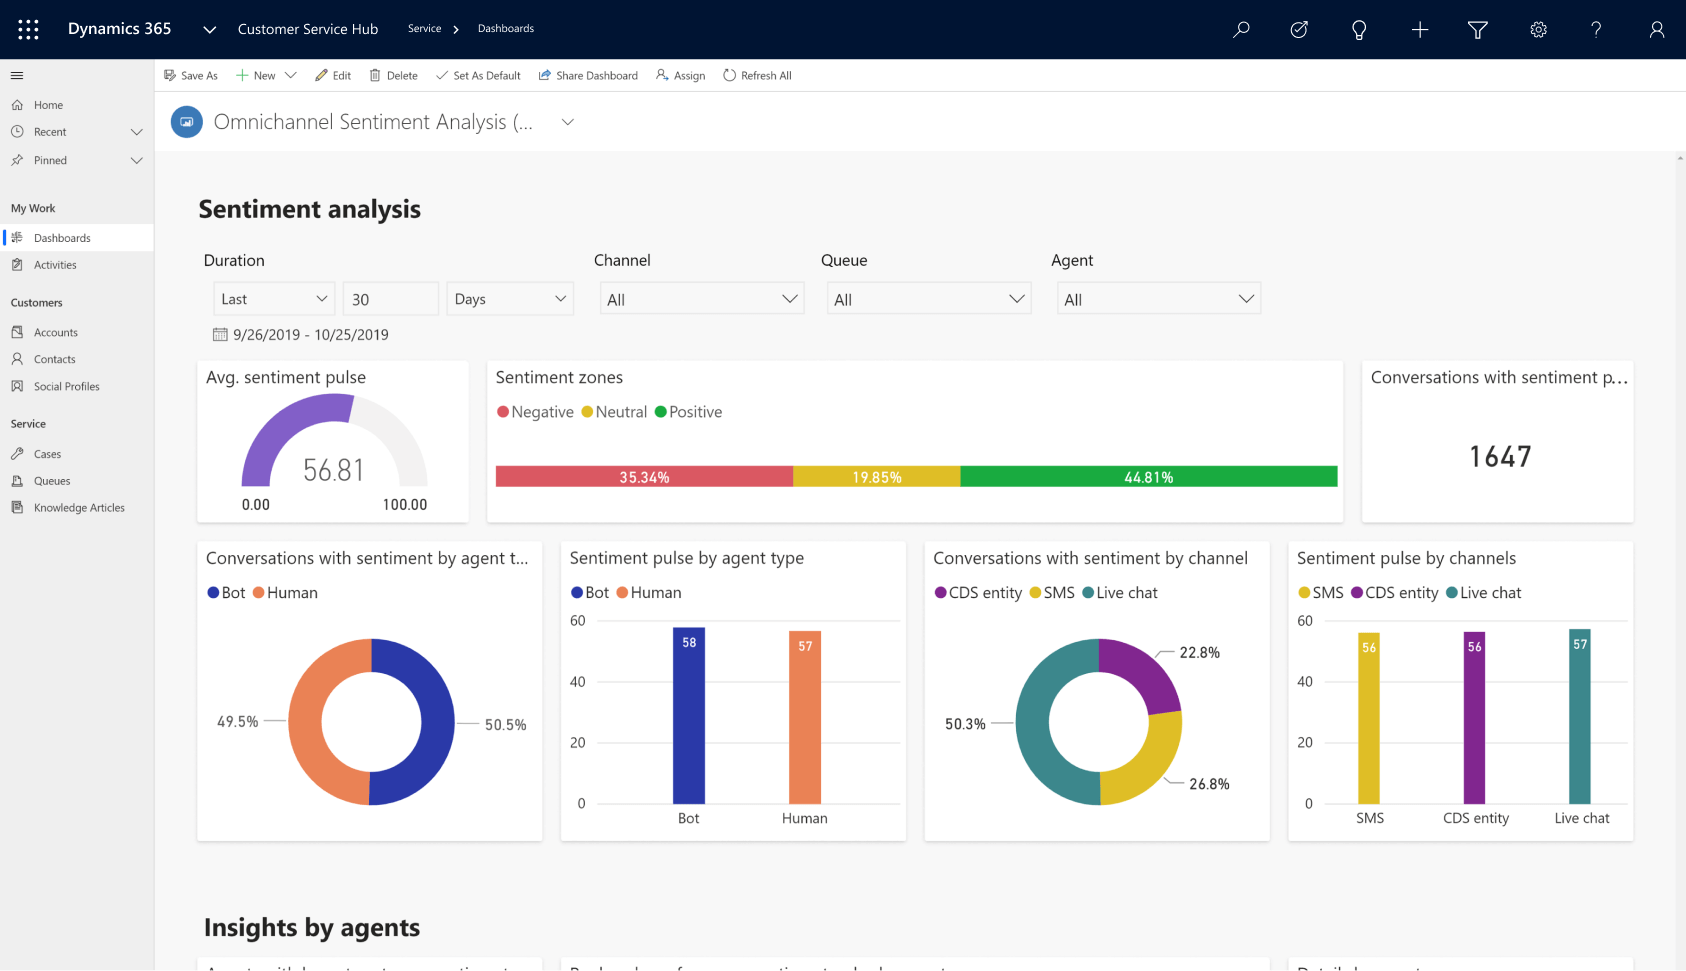1686x971 pixels.
Task: Click the lightbulb assistant icon
Action: 1359,29
